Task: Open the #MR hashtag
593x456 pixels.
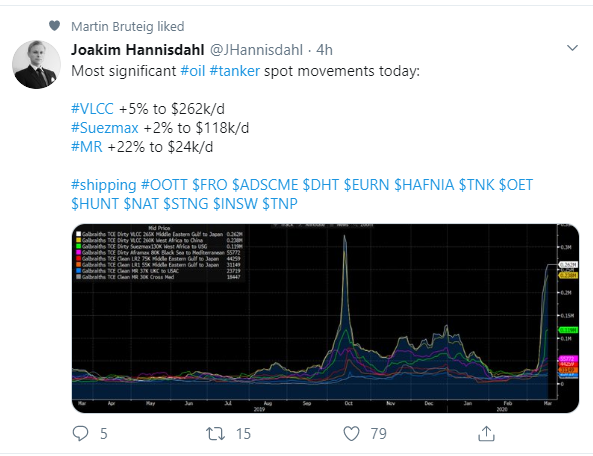Action: click(87, 147)
